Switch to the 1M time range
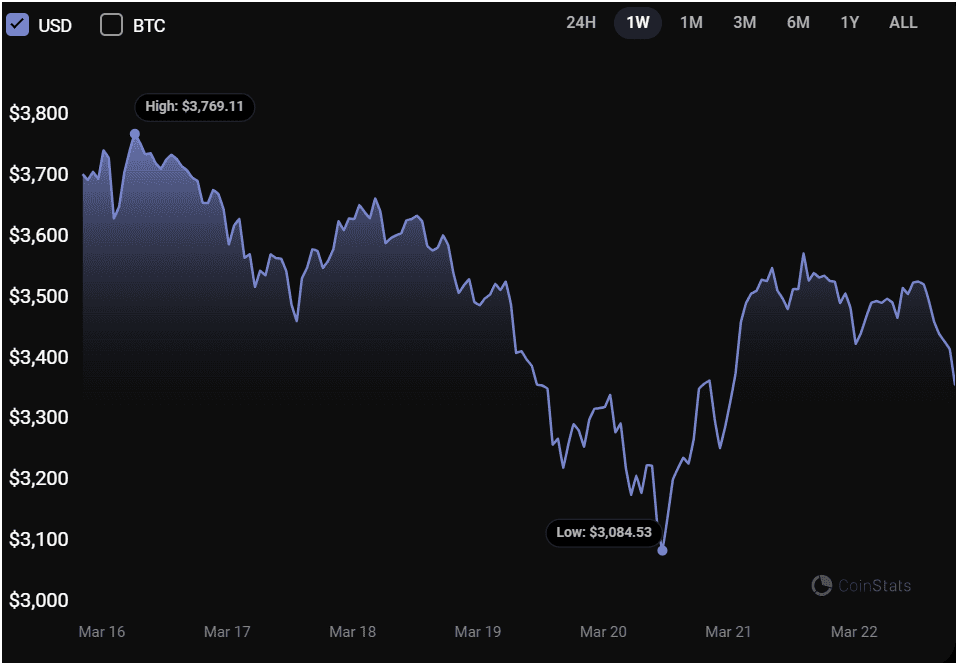This screenshot has width=958, height=665. 691,22
